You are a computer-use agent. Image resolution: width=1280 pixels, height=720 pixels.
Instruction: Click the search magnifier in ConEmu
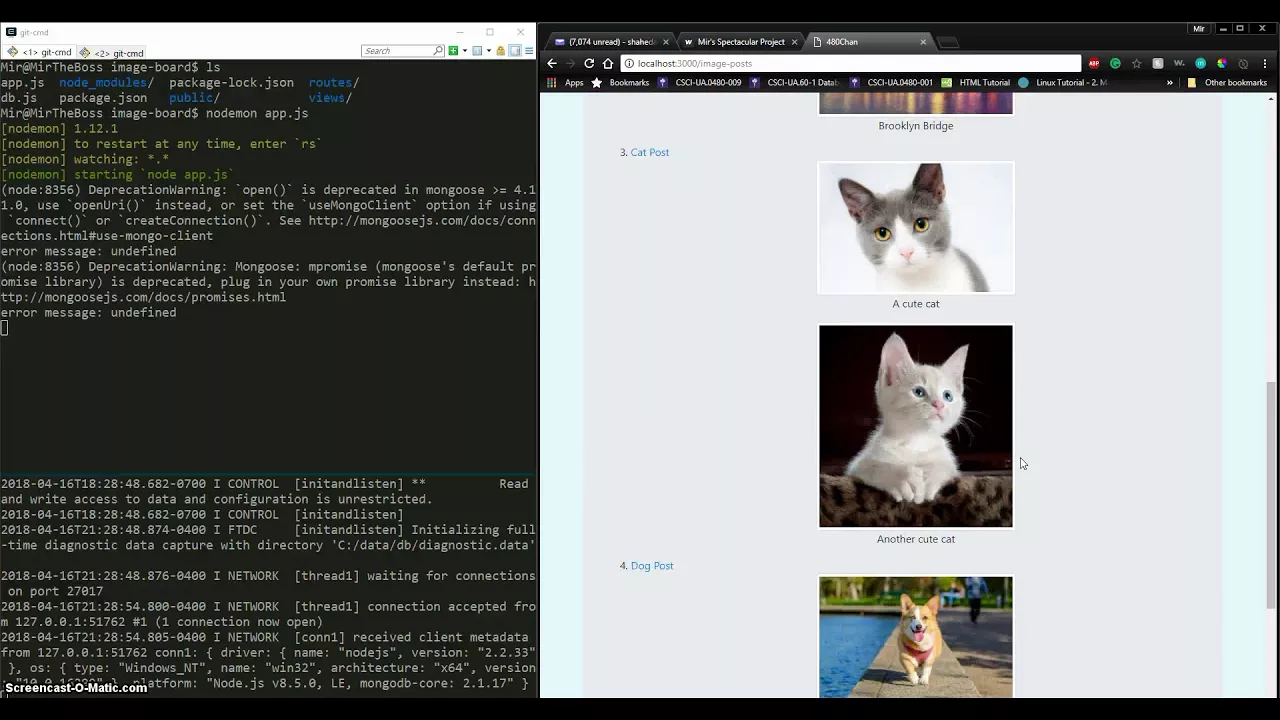pyautogui.click(x=438, y=51)
